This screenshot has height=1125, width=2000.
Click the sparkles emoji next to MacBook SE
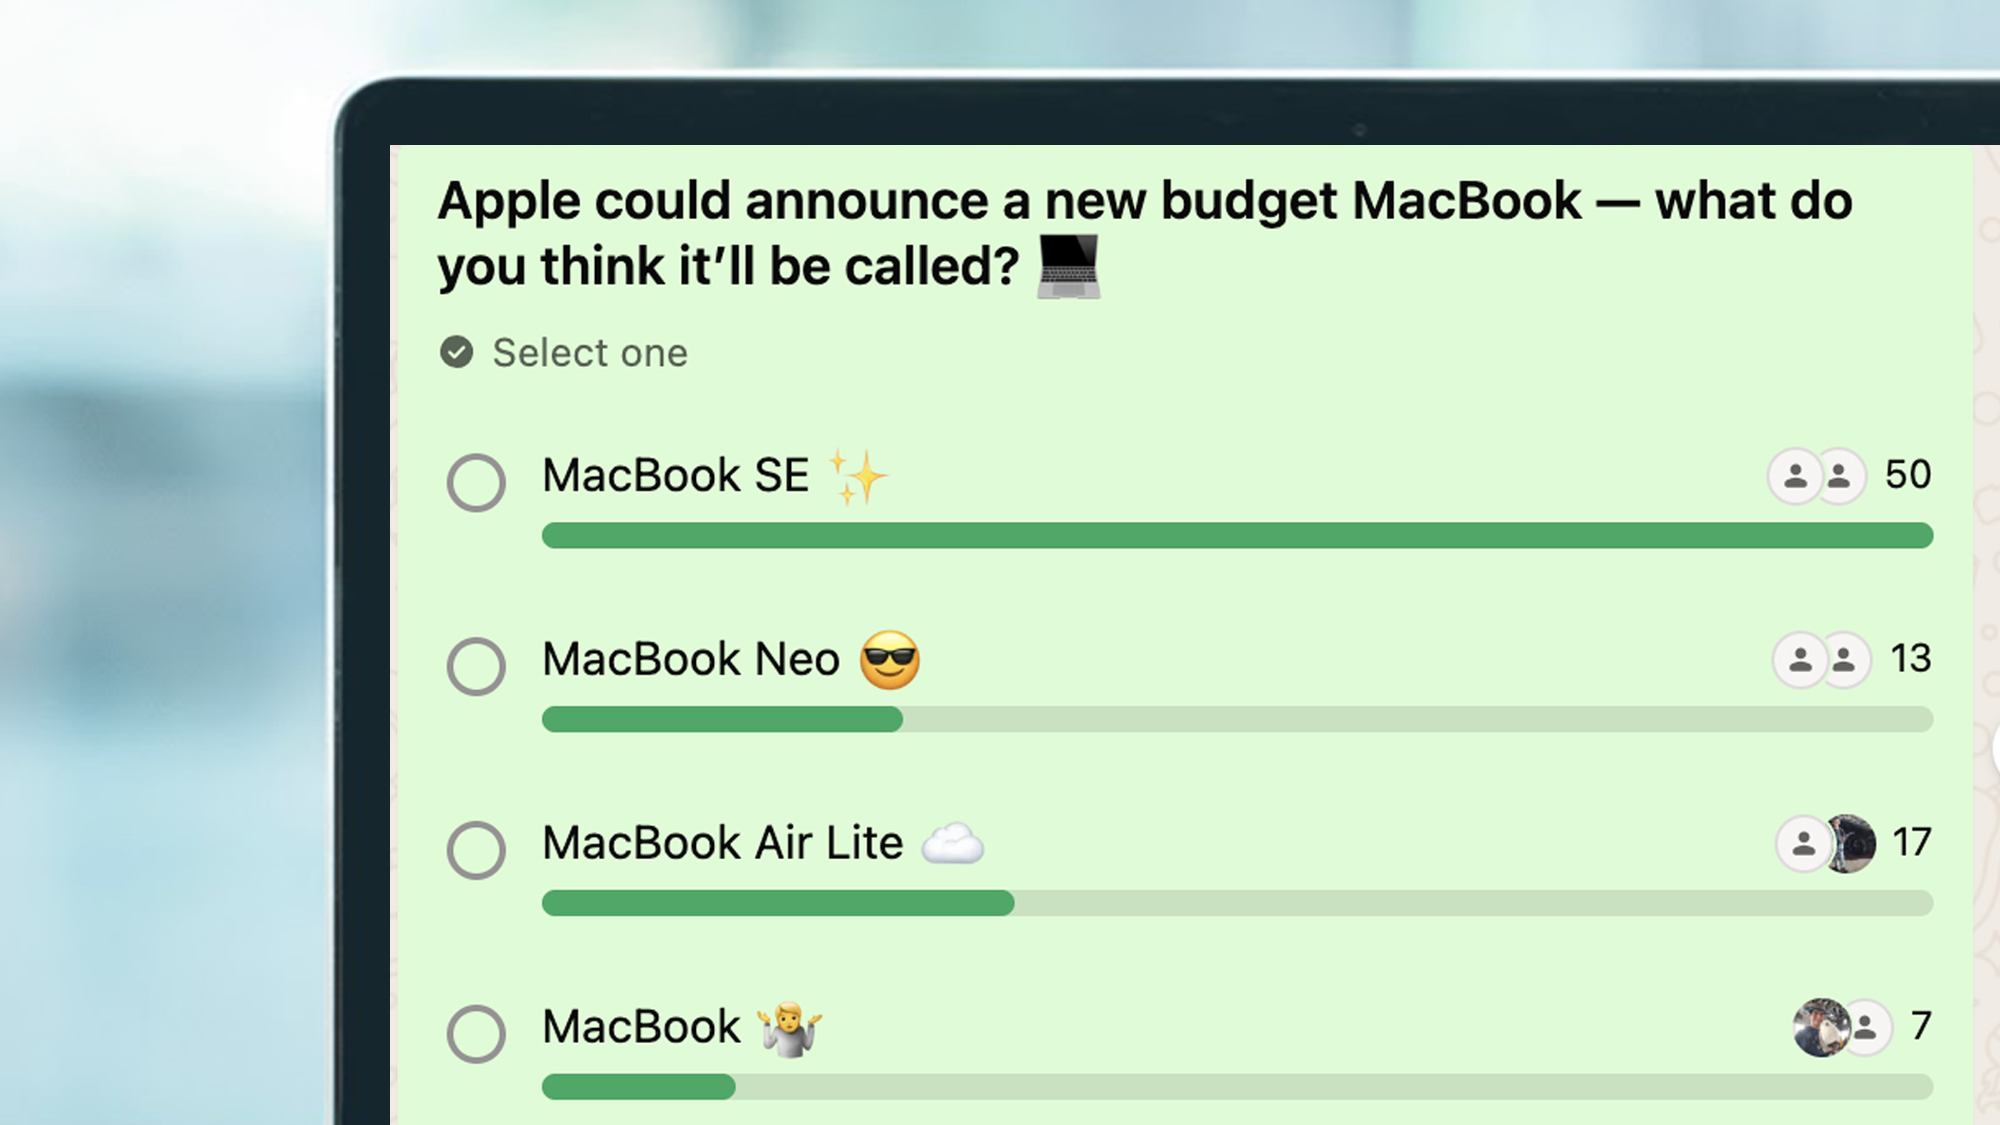[859, 476]
